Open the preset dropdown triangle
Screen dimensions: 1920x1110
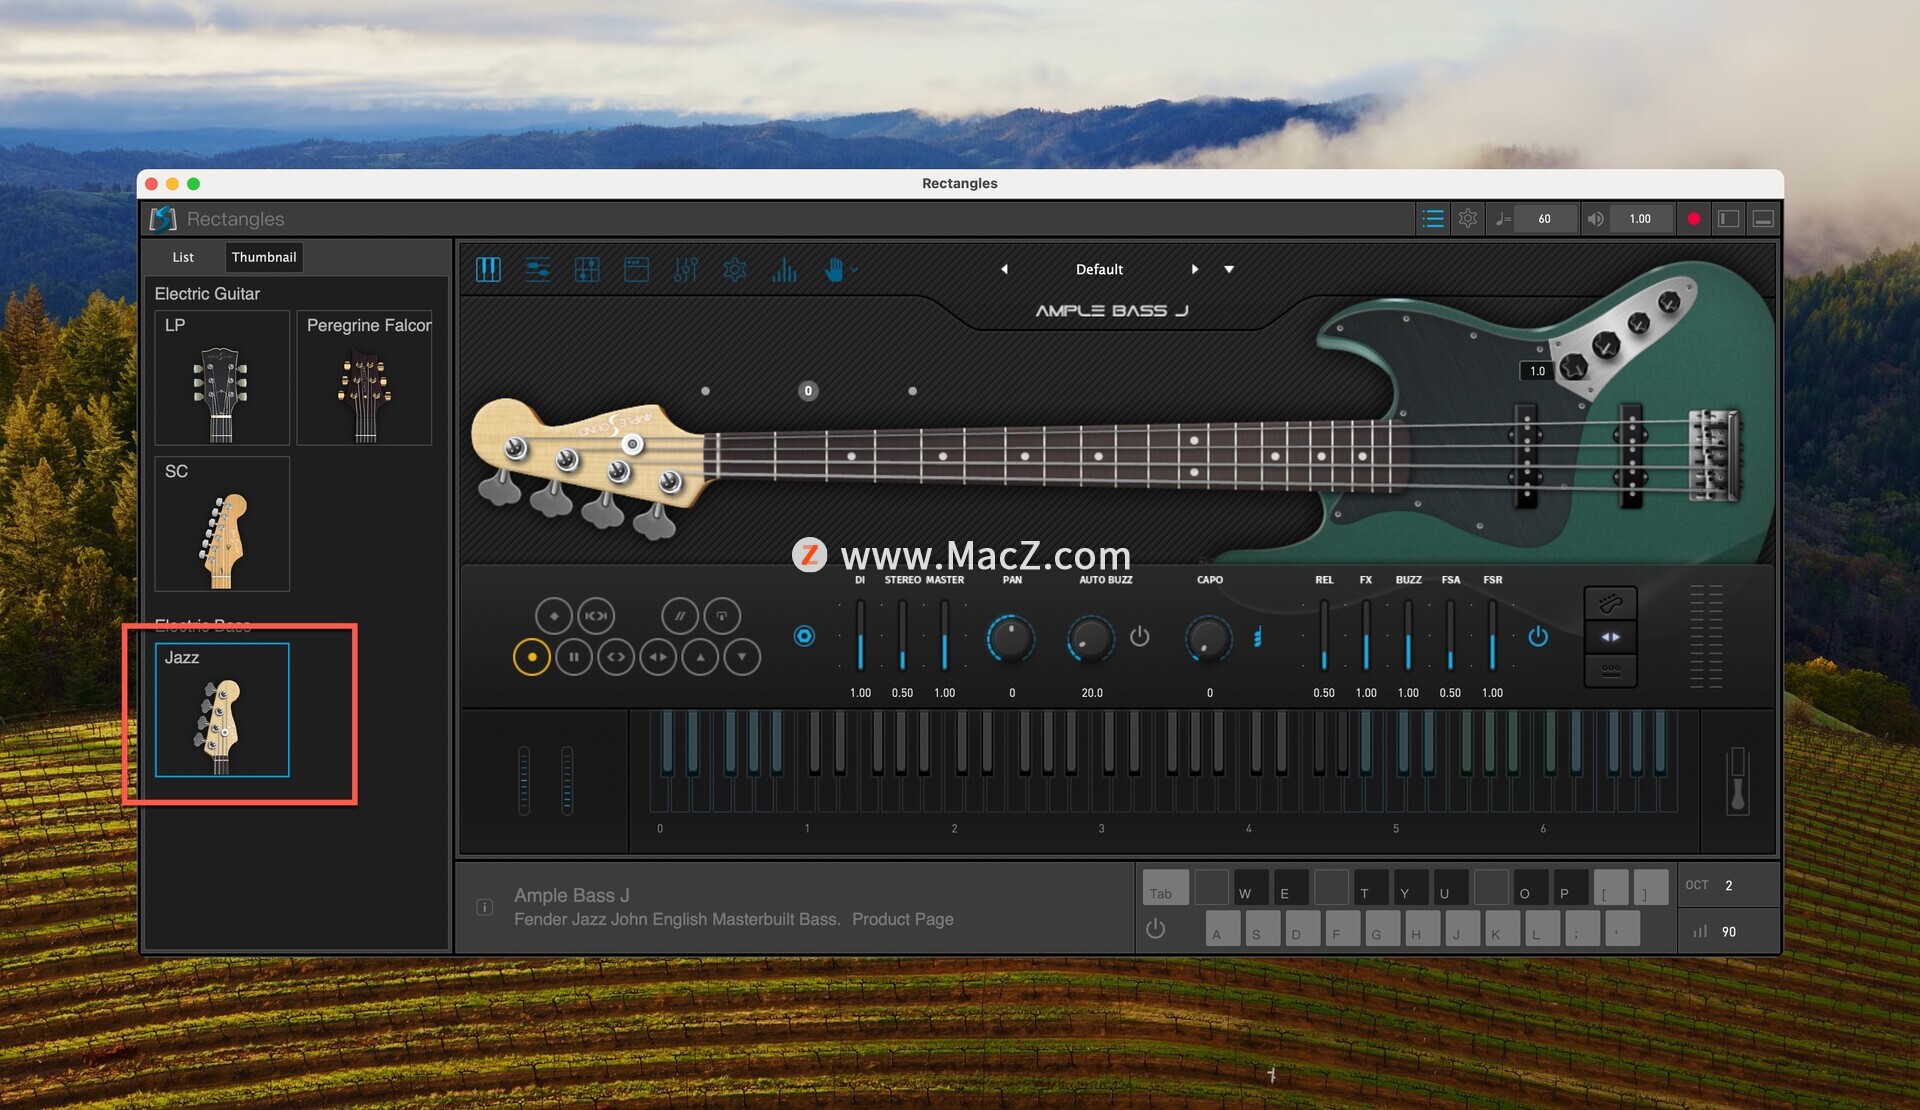click(1229, 270)
